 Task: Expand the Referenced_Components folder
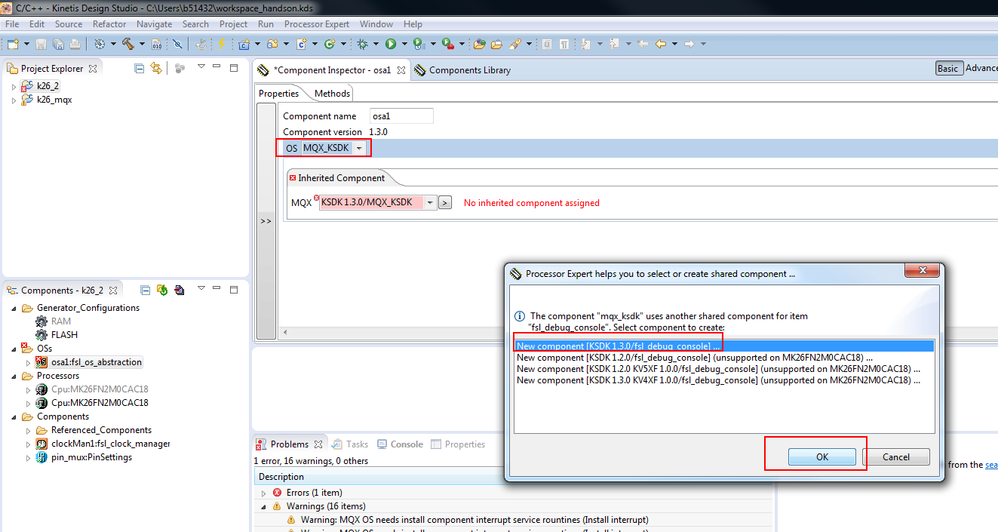[x=27, y=431]
